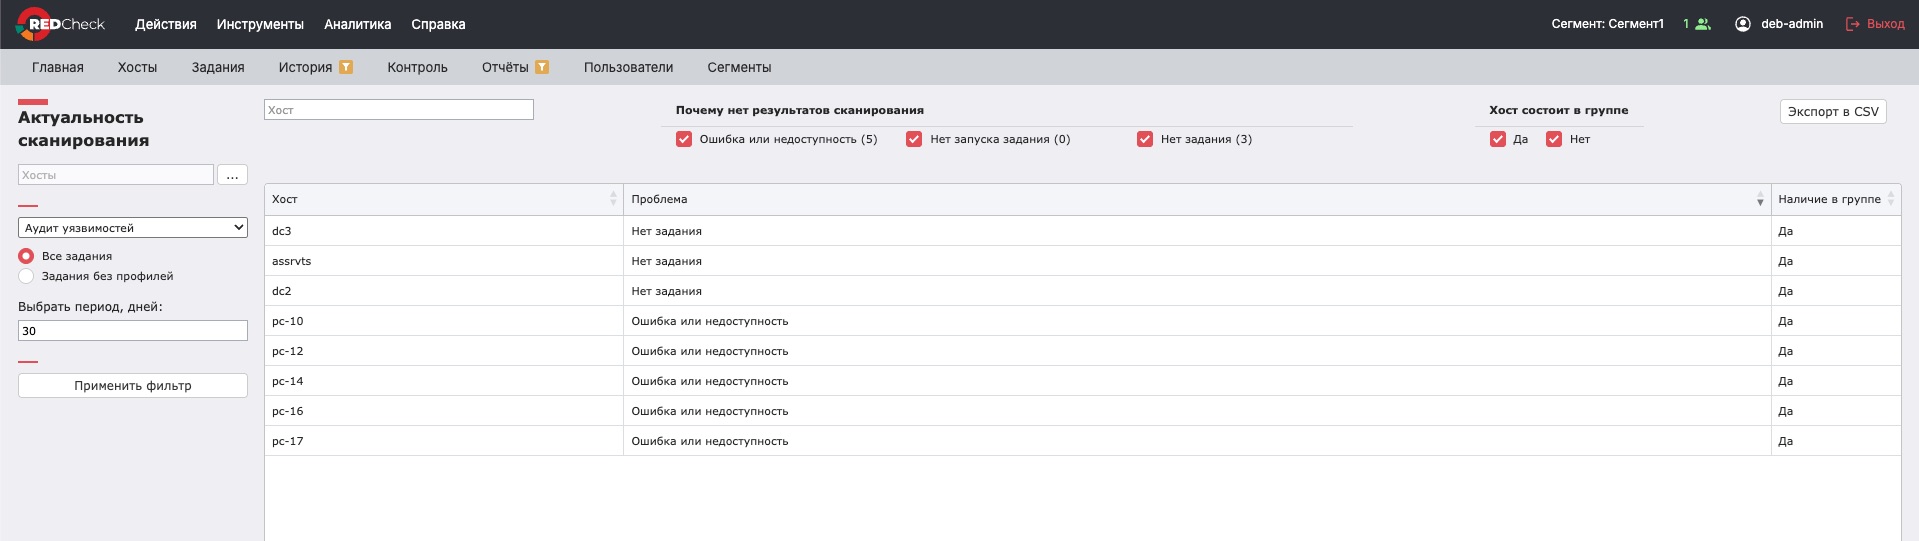This screenshot has height=541, width=1919.
Task: Select the pc-12 host cell
Action: coord(444,351)
